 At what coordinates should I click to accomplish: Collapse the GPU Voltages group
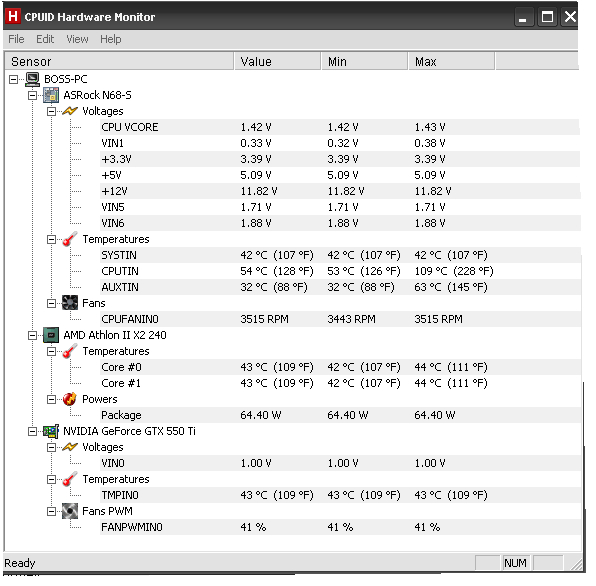click(51, 447)
